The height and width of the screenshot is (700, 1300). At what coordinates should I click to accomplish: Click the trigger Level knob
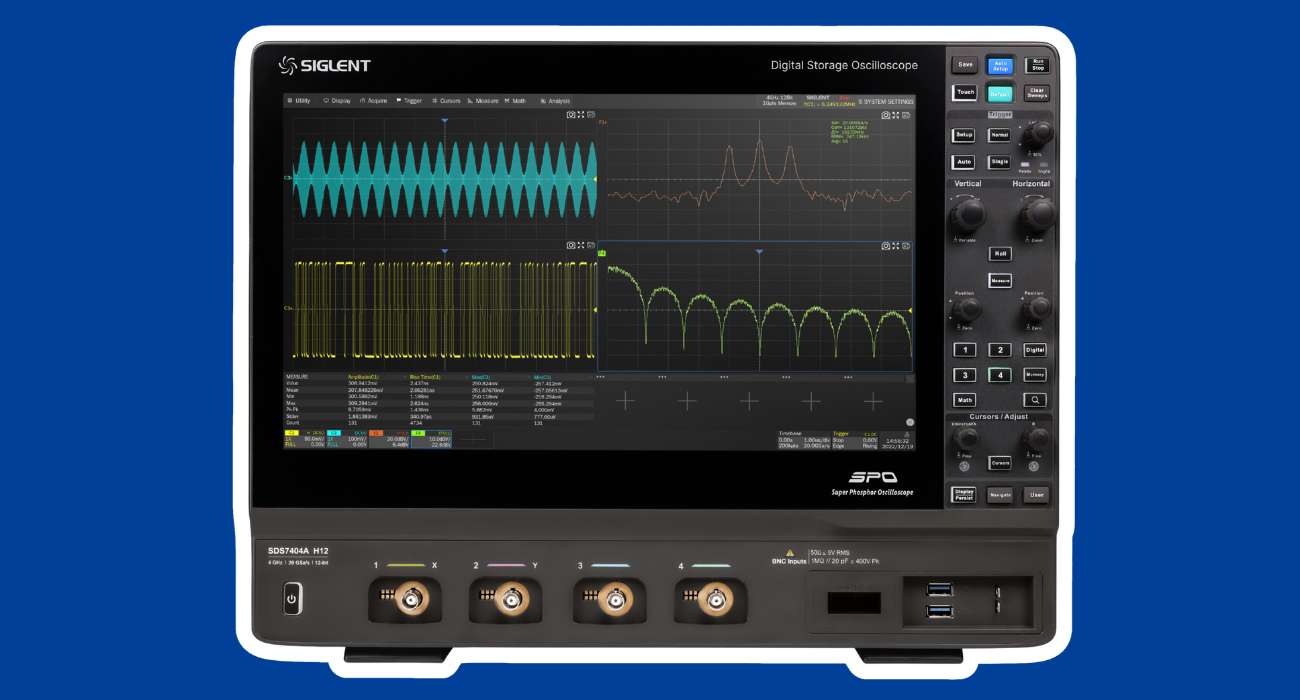(1040, 132)
